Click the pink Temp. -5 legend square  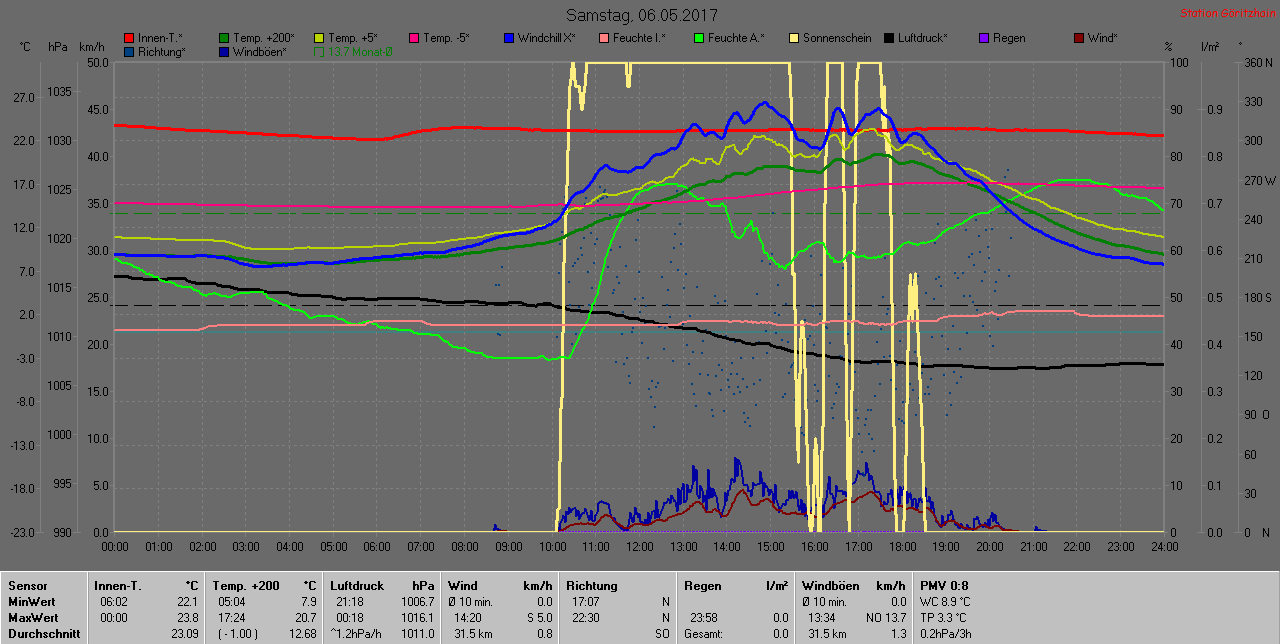[x=414, y=38]
